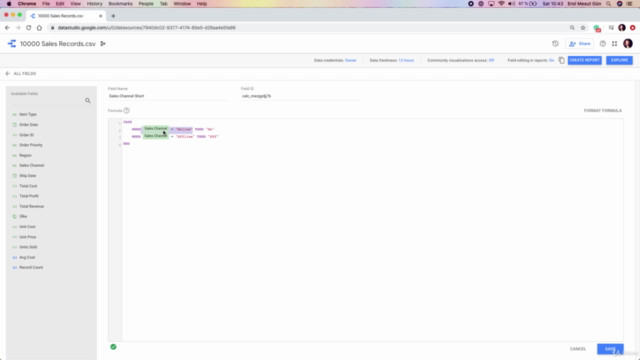Click the search icon in Available Fields

tap(88, 100)
